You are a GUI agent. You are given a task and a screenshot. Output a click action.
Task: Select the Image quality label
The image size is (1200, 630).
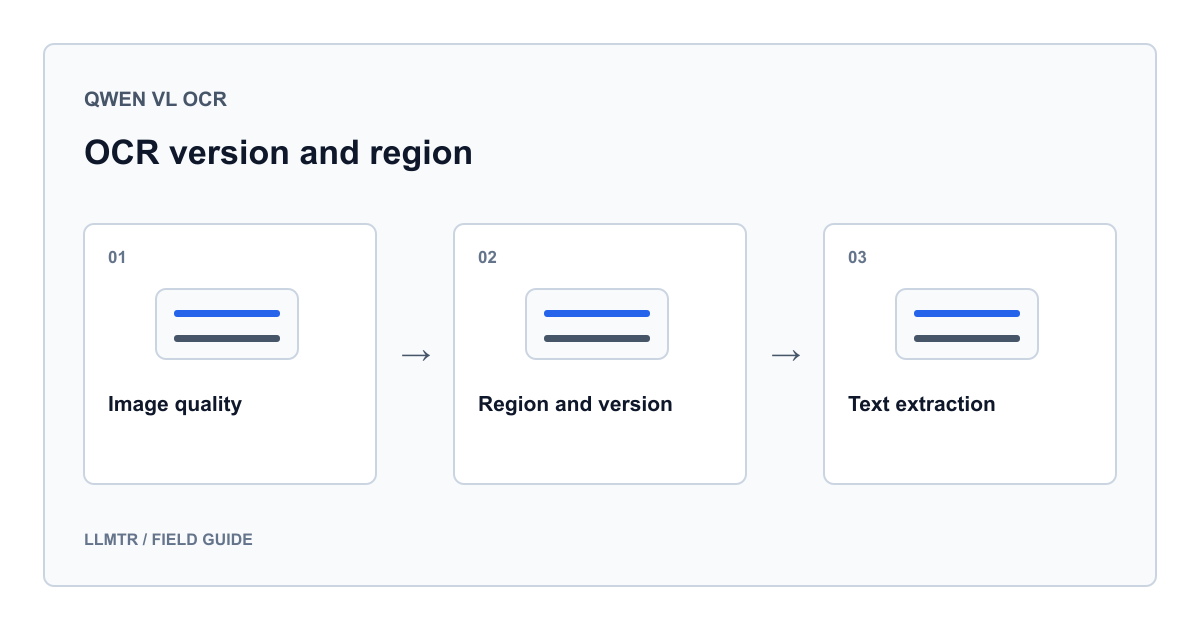coord(175,405)
